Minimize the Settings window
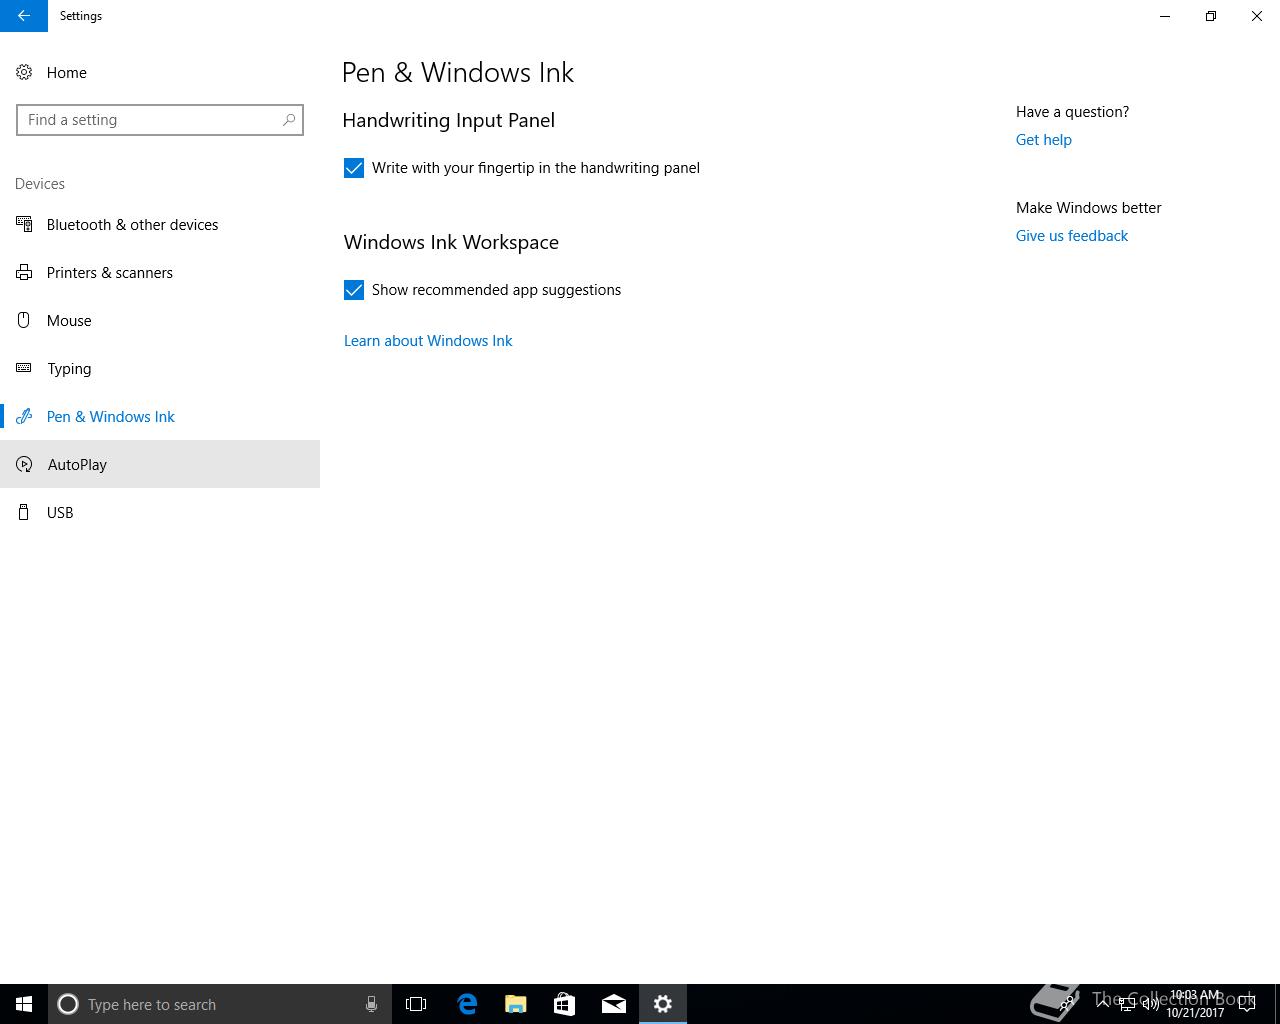The image size is (1280, 1024). (1165, 16)
